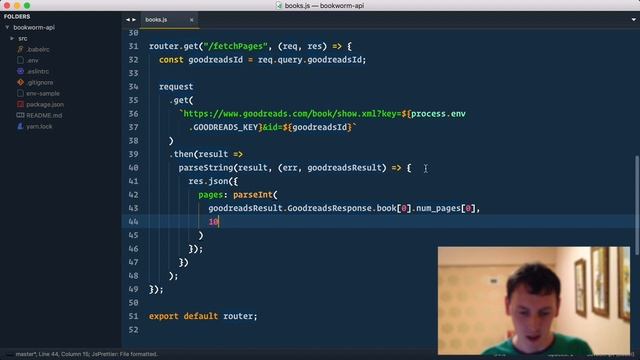Click the goodreadsId constant on line 32

click(x=216, y=60)
